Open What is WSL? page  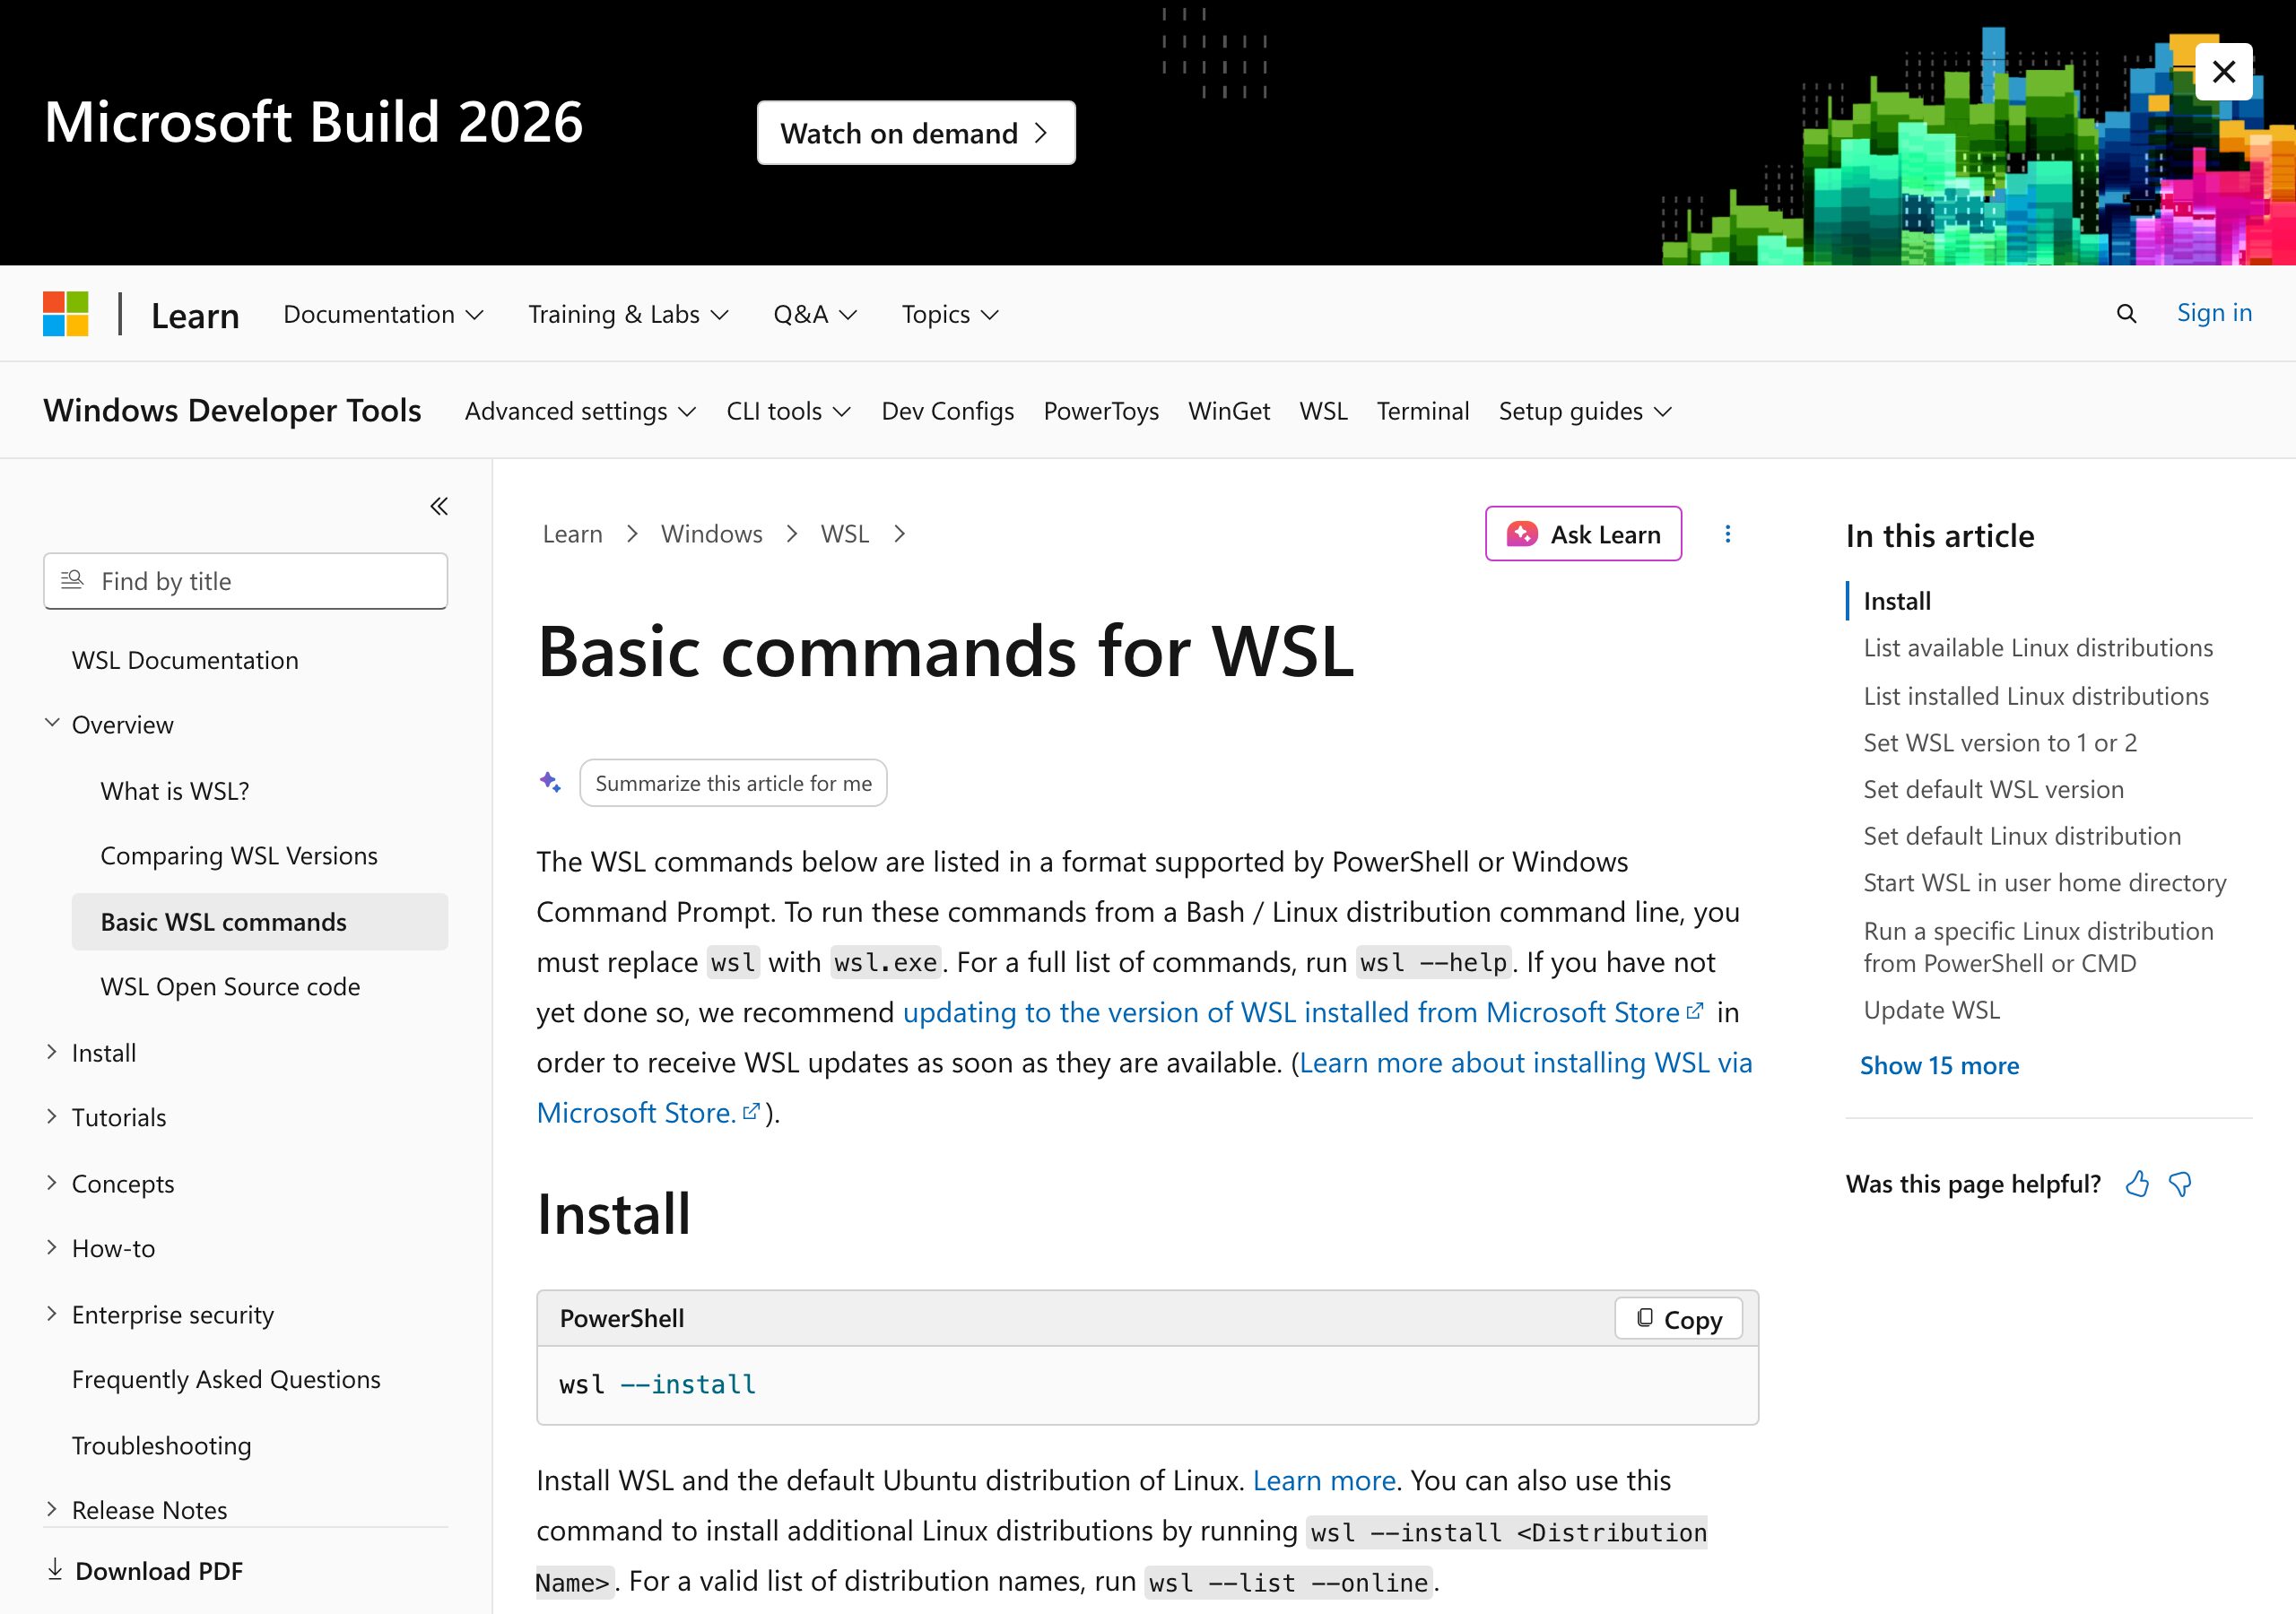175,791
